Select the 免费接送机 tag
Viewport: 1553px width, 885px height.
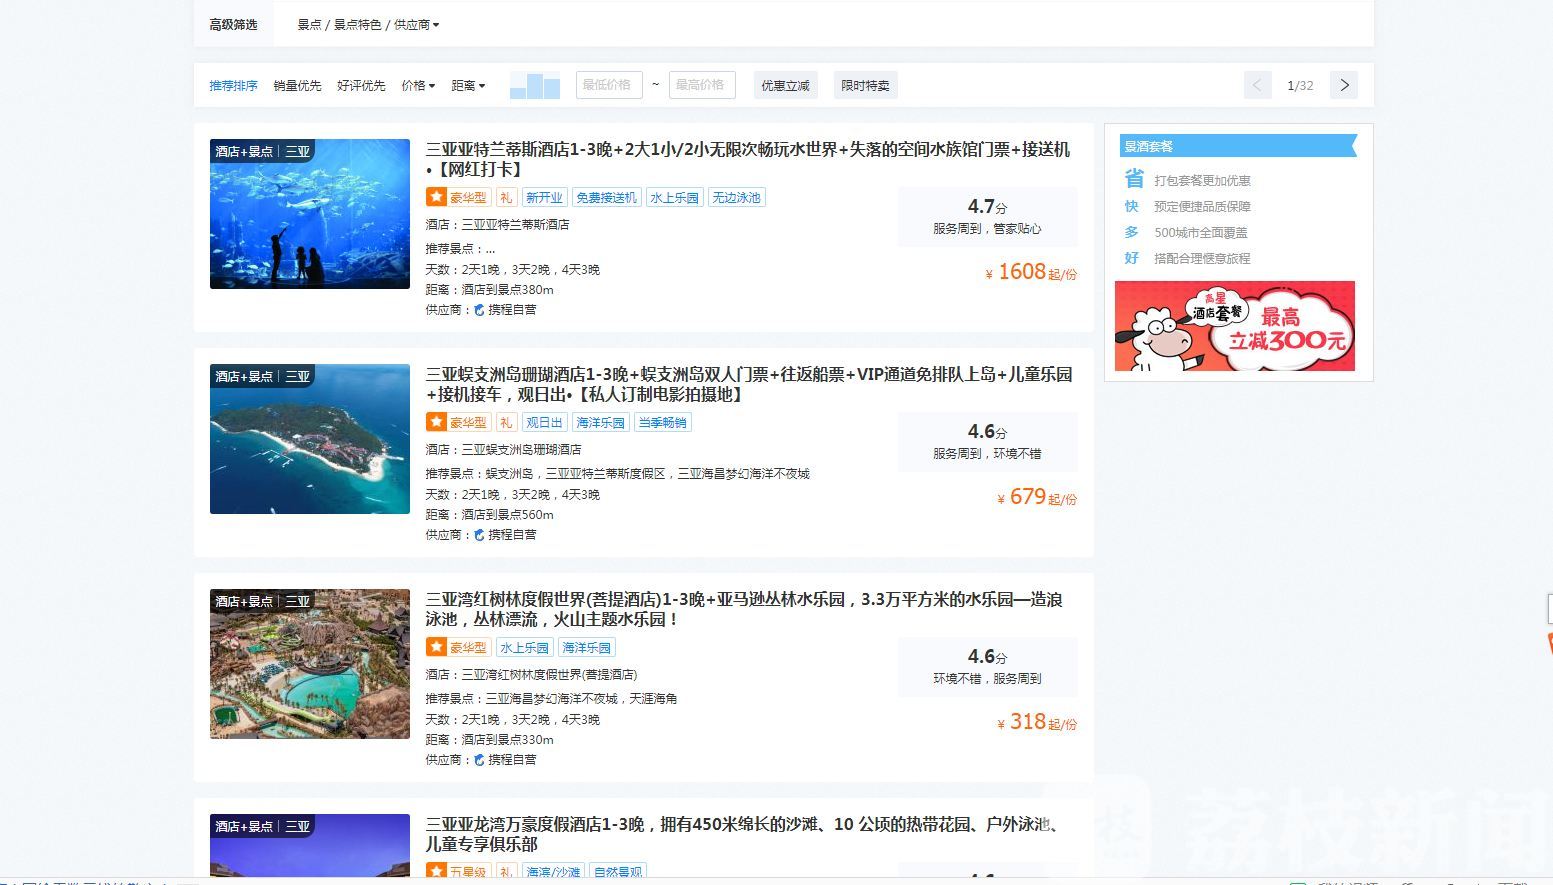point(607,198)
